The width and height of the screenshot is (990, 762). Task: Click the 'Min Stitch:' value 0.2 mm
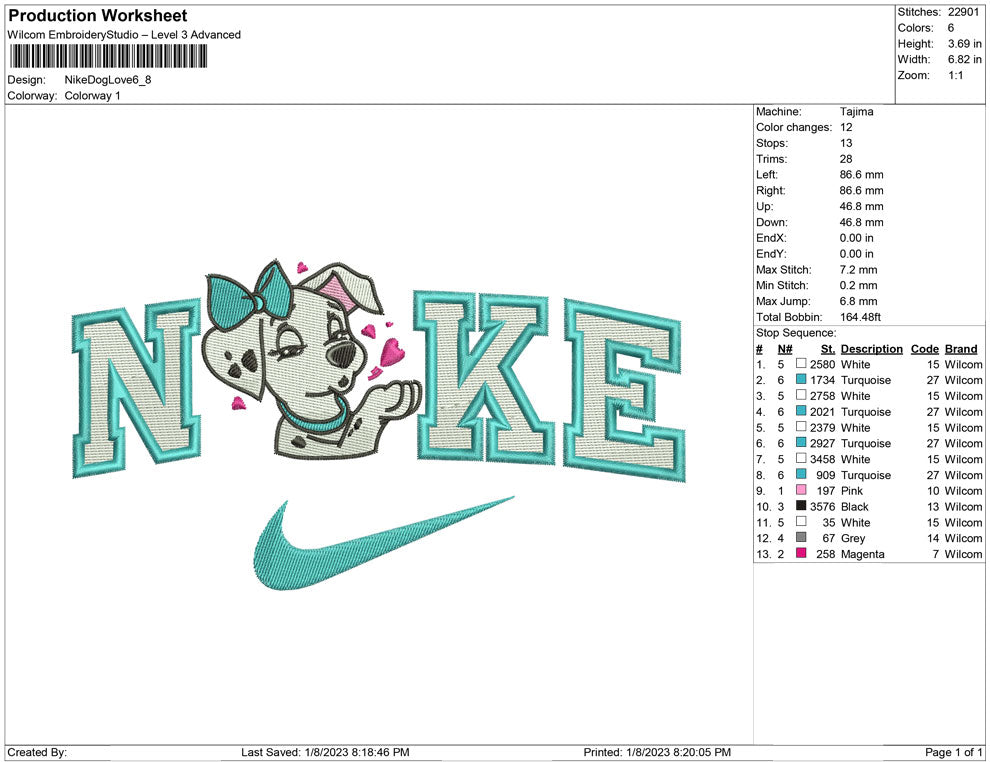pos(858,285)
